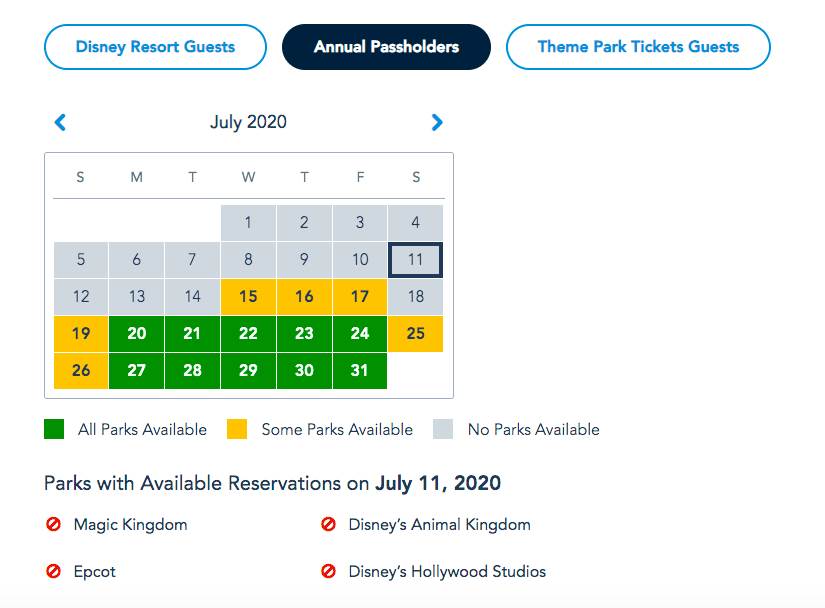Click unavailable icon beside Disney's Hollywood Studios

point(328,572)
